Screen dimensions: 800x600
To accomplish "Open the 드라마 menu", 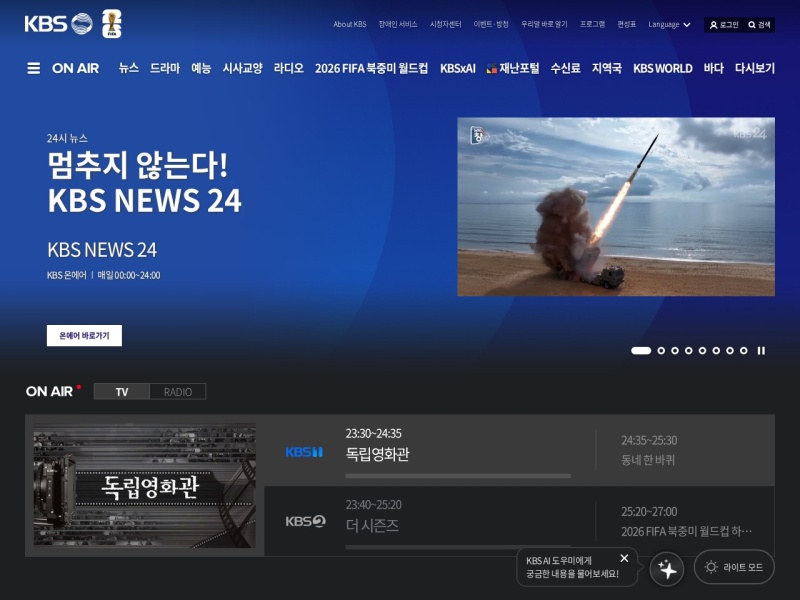I will click(165, 68).
